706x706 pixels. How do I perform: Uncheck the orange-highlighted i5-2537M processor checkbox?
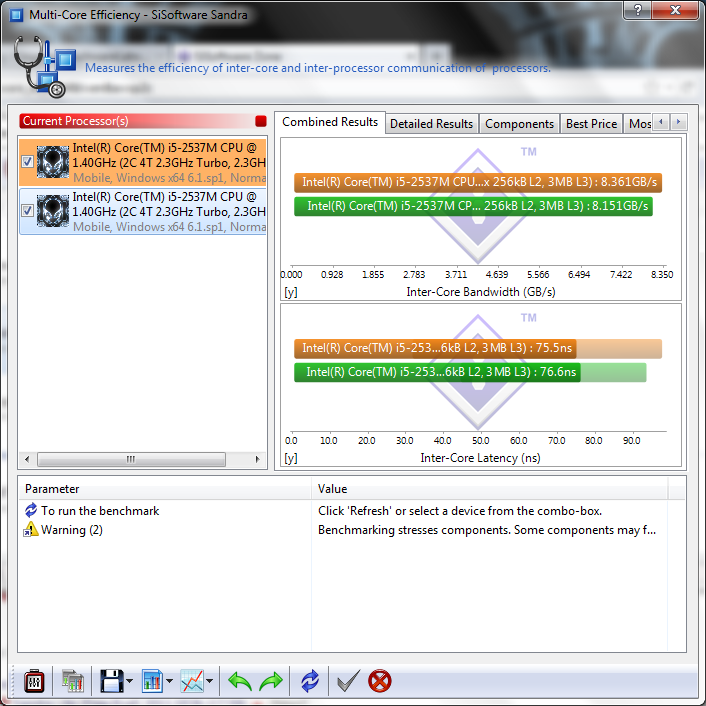coord(27,162)
